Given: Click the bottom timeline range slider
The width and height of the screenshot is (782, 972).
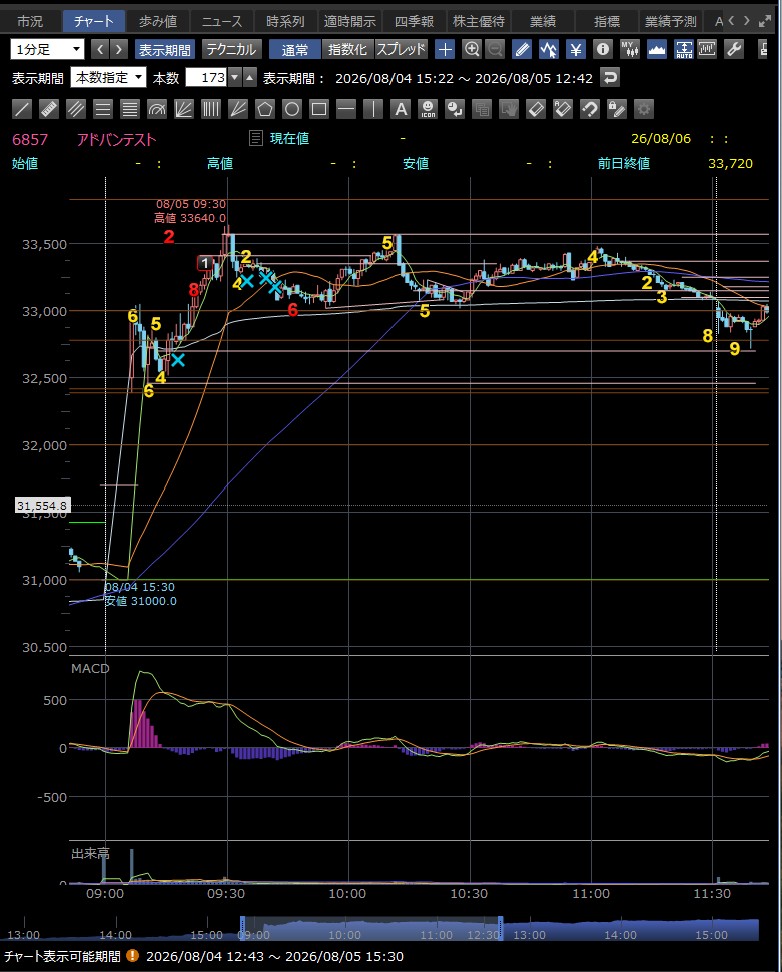Looking at the screenshot, I should tap(371, 928).
